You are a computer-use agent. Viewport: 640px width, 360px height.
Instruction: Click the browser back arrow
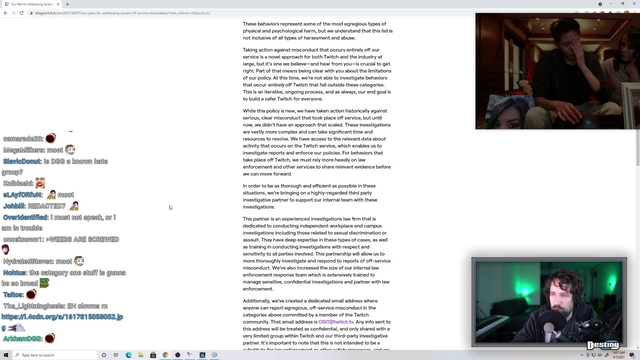click(x=5, y=13)
